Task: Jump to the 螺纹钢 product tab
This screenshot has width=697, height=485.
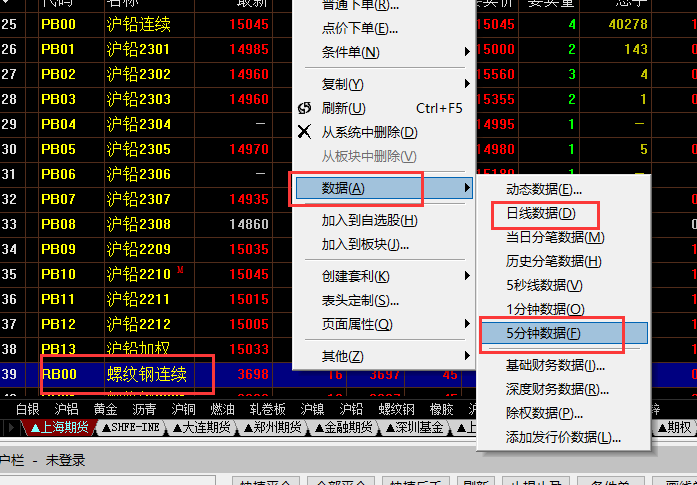Action: click(x=397, y=409)
